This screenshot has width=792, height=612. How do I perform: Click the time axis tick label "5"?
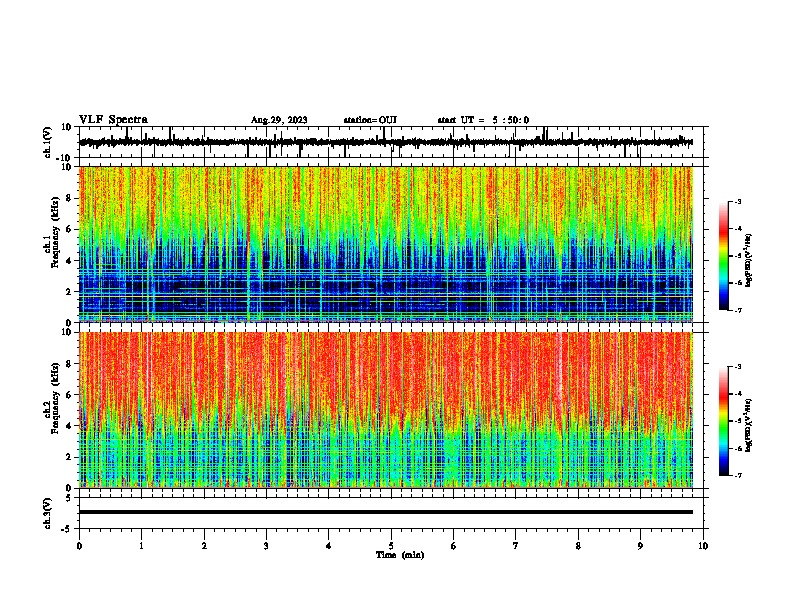pos(391,546)
